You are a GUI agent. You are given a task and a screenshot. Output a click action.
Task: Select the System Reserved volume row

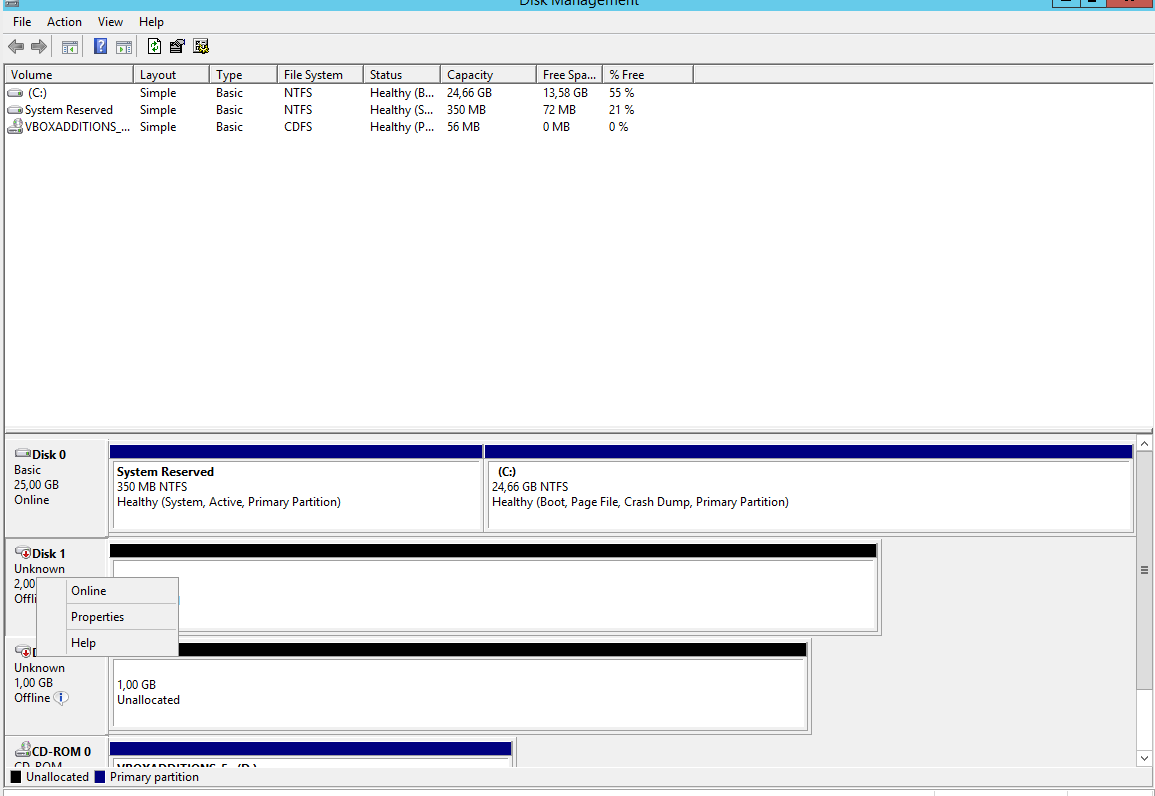[68, 110]
